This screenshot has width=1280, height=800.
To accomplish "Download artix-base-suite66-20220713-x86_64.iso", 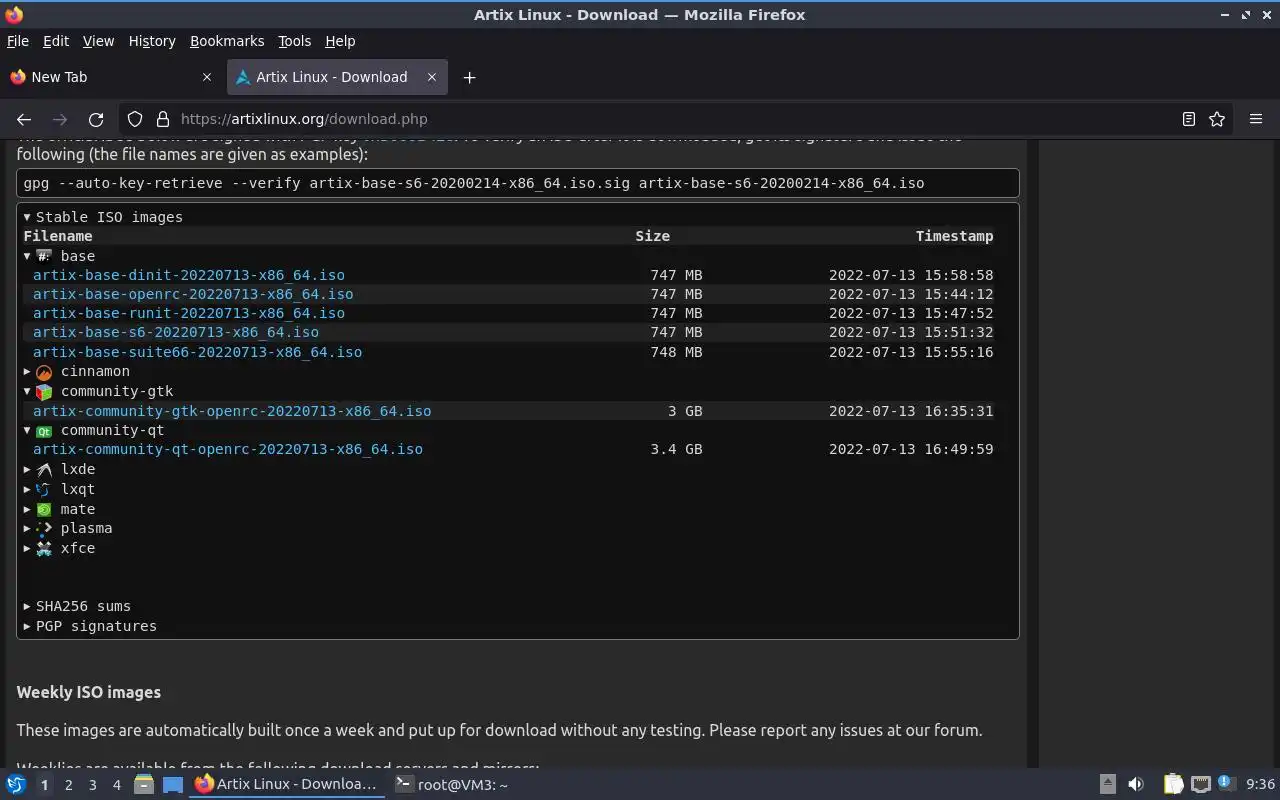I will [197, 352].
